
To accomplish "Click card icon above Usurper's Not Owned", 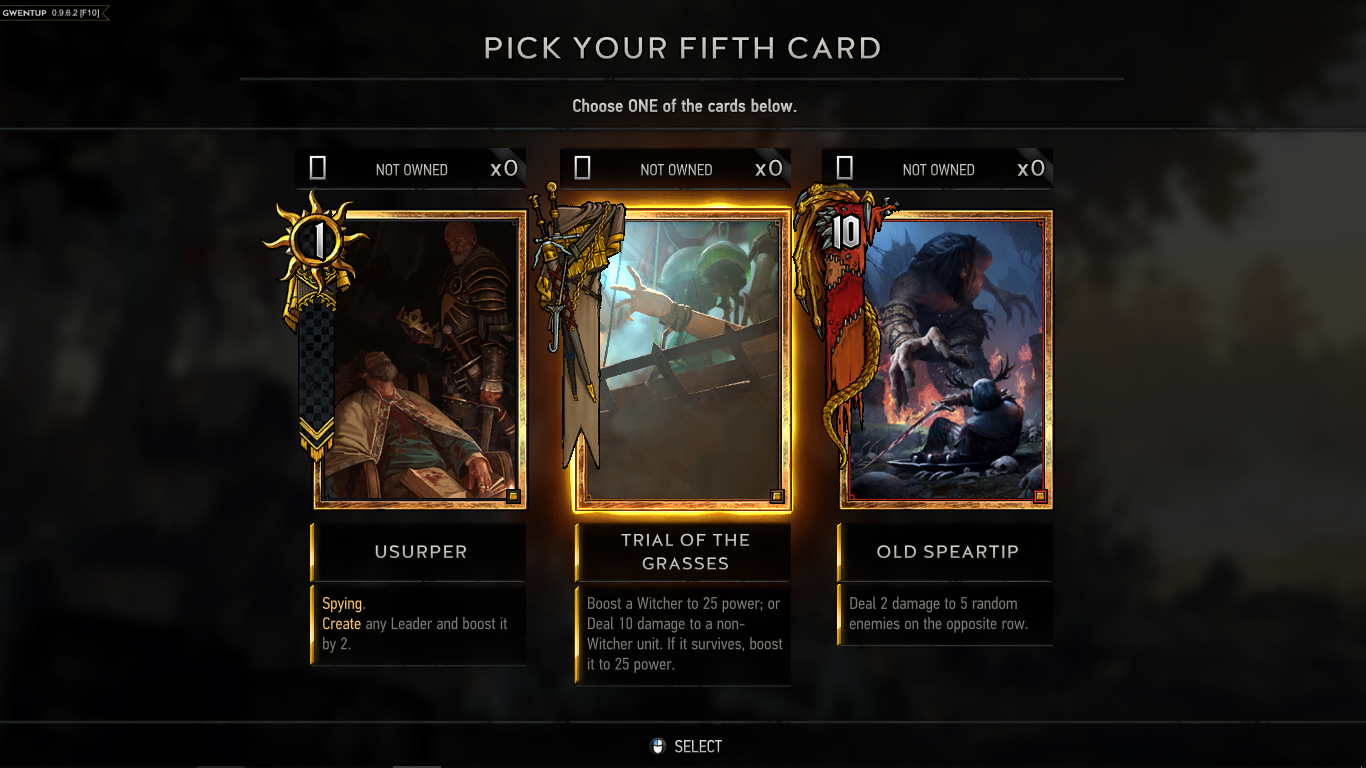I will pyautogui.click(x=318, y=168).
